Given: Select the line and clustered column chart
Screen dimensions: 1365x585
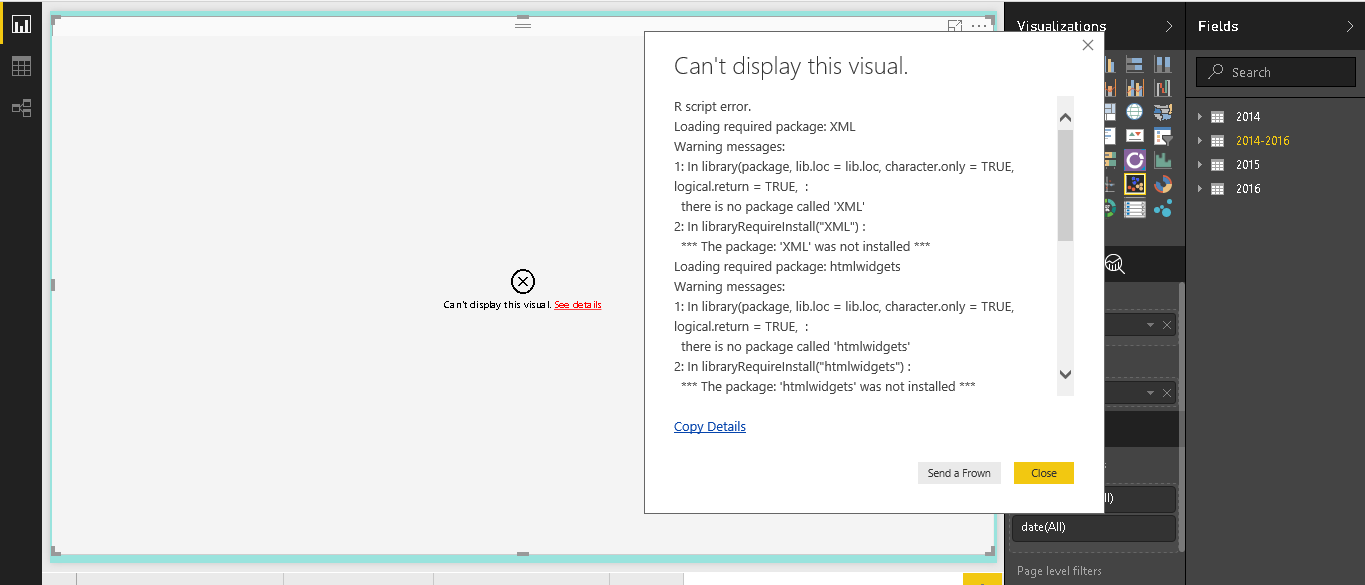Looking at the screenshot, I should (1134, 88).
